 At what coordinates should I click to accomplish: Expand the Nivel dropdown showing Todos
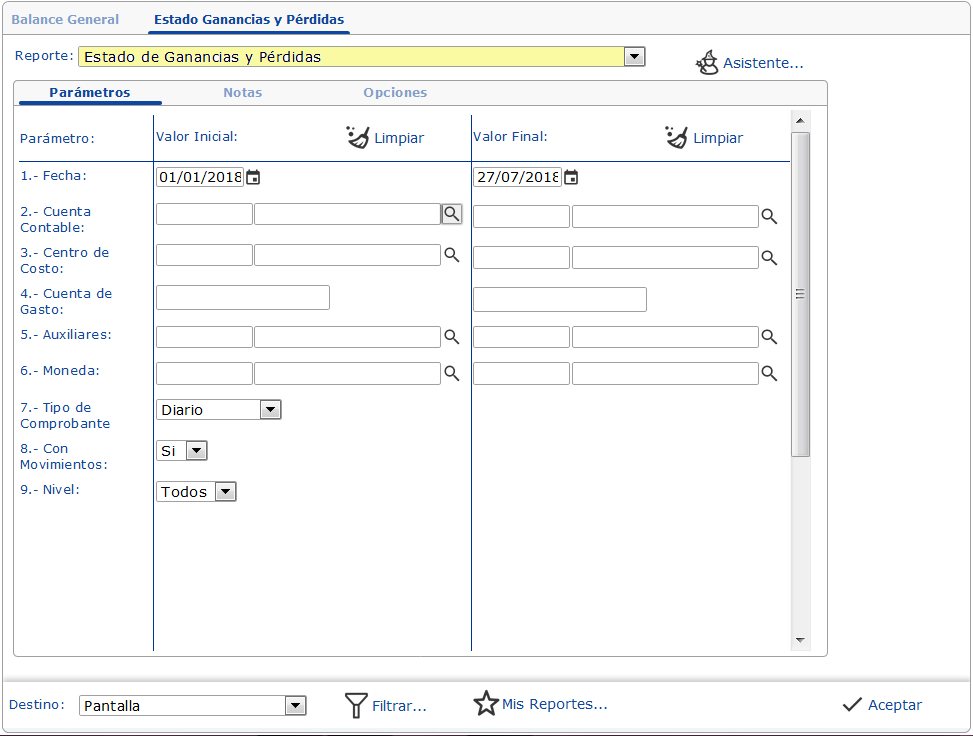pyautogui.click(x=225, y=491)
